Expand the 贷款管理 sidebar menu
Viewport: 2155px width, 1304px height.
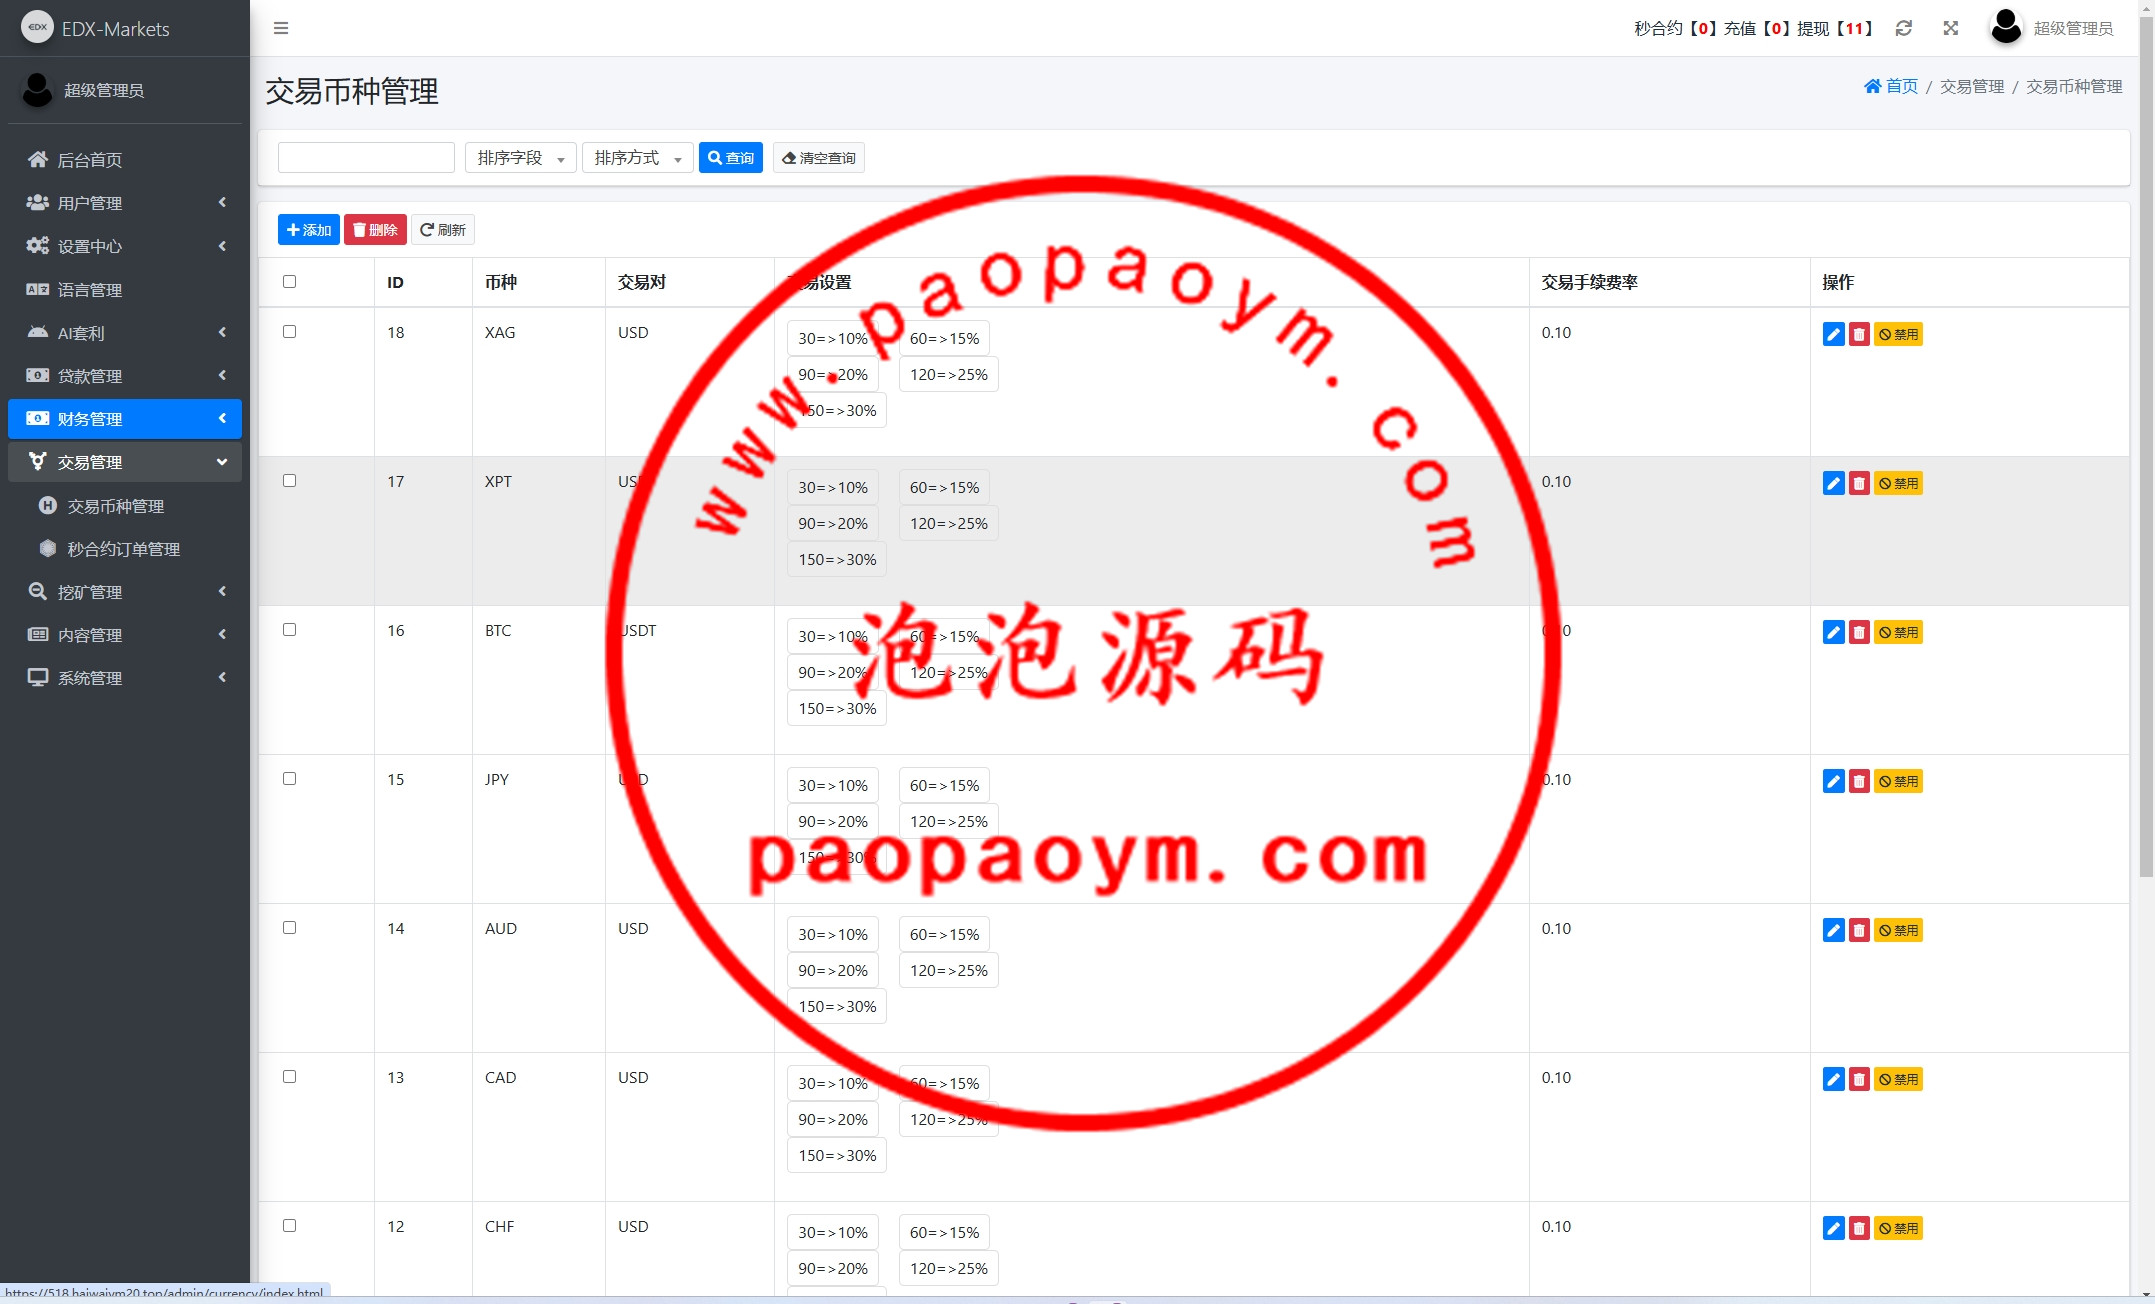[125, 376]
